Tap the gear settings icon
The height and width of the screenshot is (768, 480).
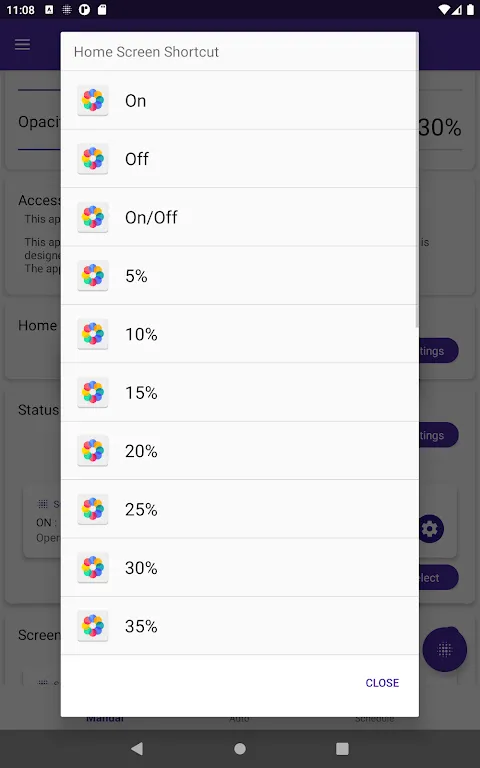coord(431,529)
